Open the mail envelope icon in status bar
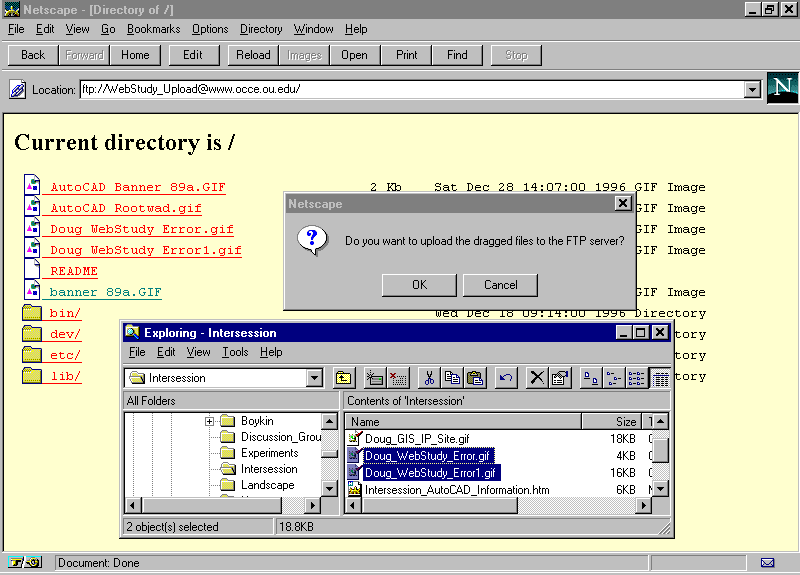800x575 pixels. 767,563
